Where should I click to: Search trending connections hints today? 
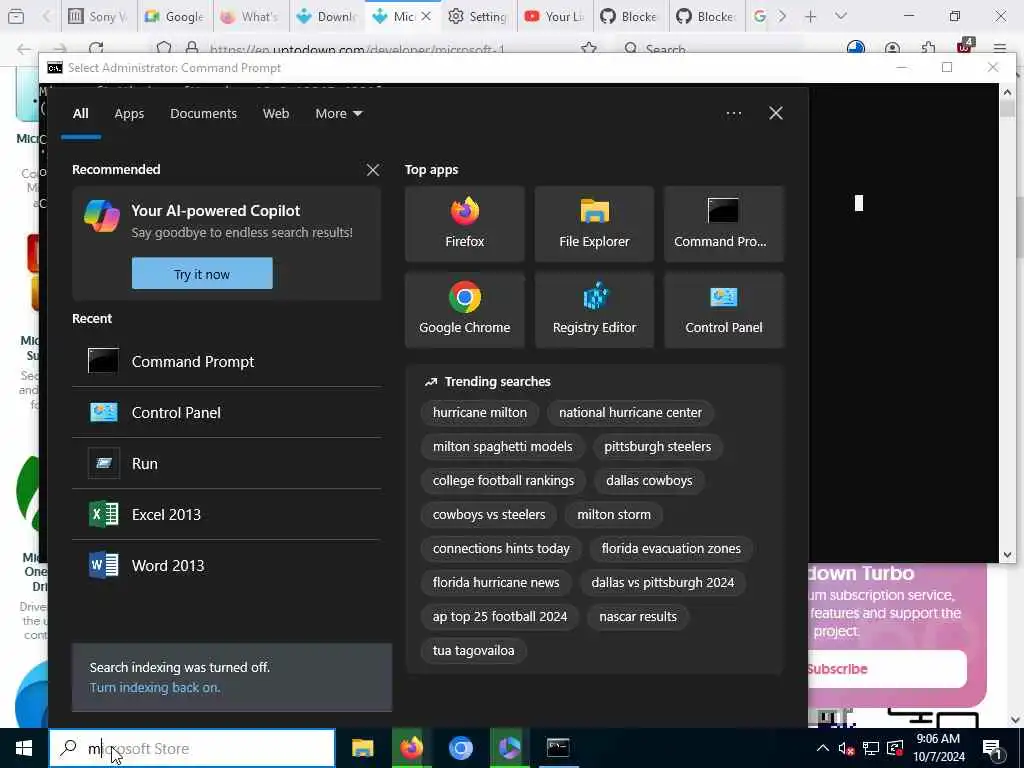click(501, 548)
